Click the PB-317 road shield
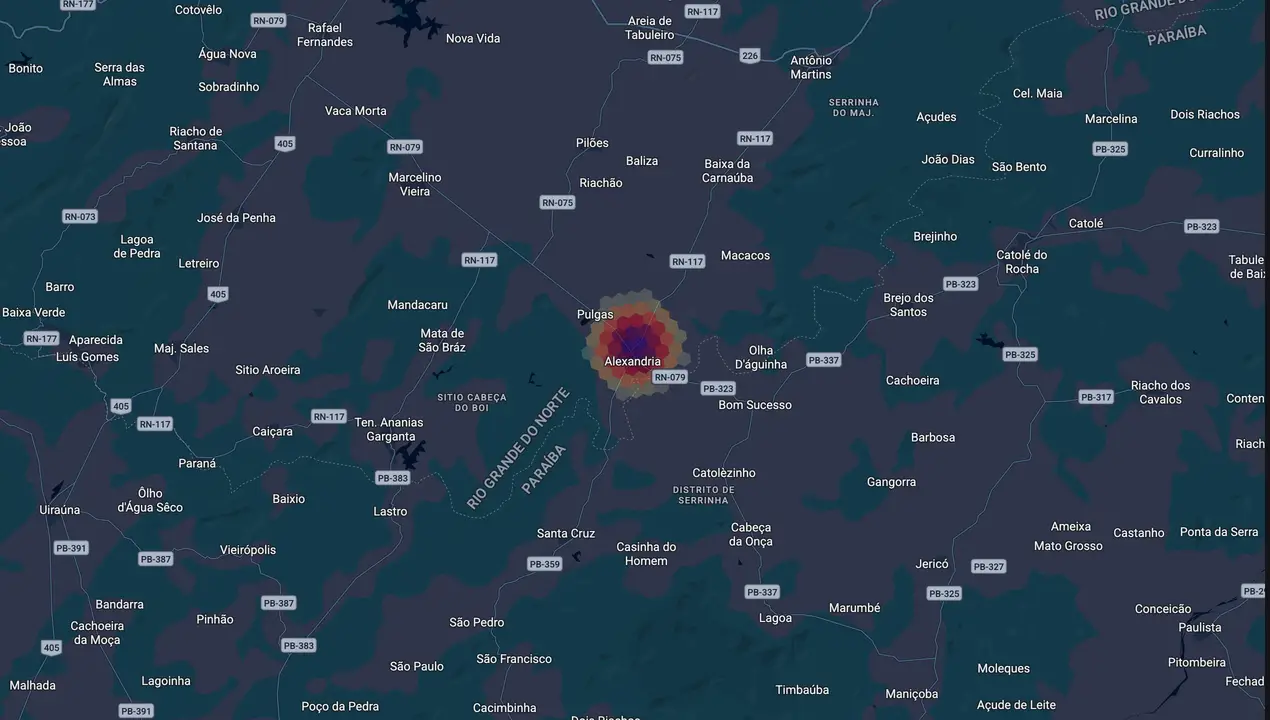1270x720 pixels. point(1096,397)
